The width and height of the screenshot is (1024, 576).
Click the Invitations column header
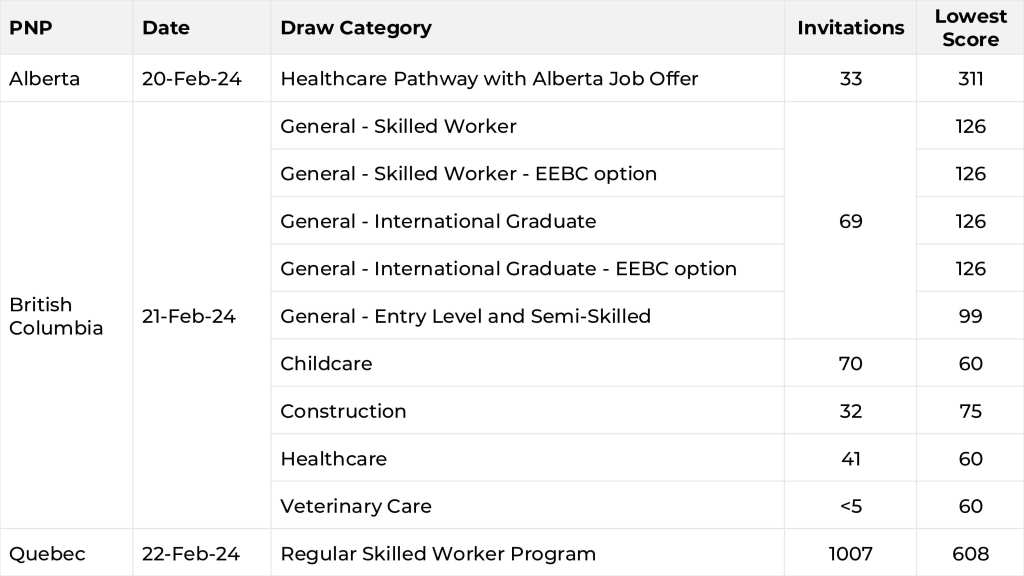[x=850, y=28]
